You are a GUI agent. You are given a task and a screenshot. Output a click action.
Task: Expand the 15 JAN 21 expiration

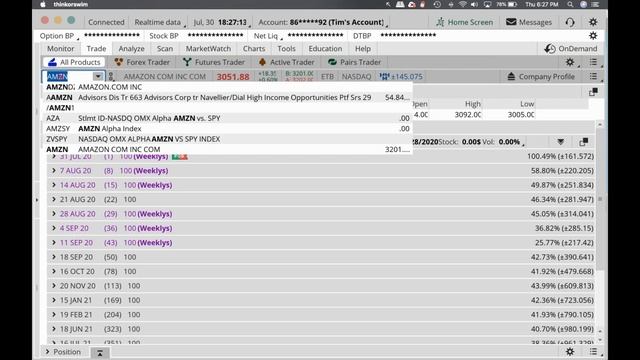pyautogui.click(x=53, y=300)
